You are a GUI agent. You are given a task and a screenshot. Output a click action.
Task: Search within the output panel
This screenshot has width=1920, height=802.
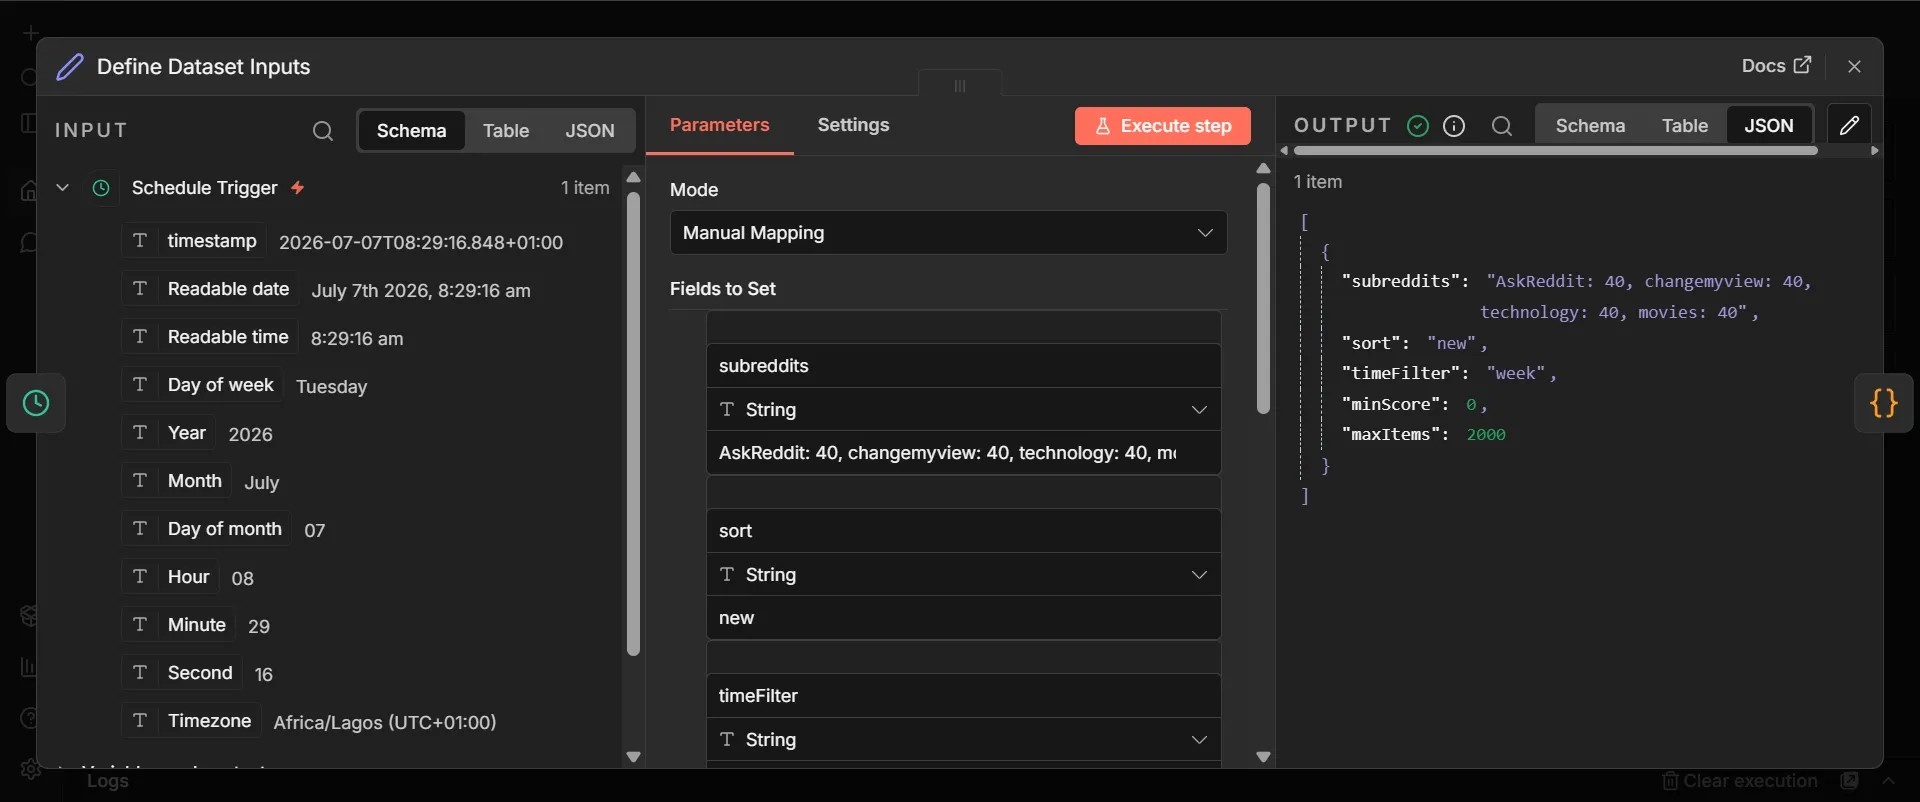coord(1502,126)
